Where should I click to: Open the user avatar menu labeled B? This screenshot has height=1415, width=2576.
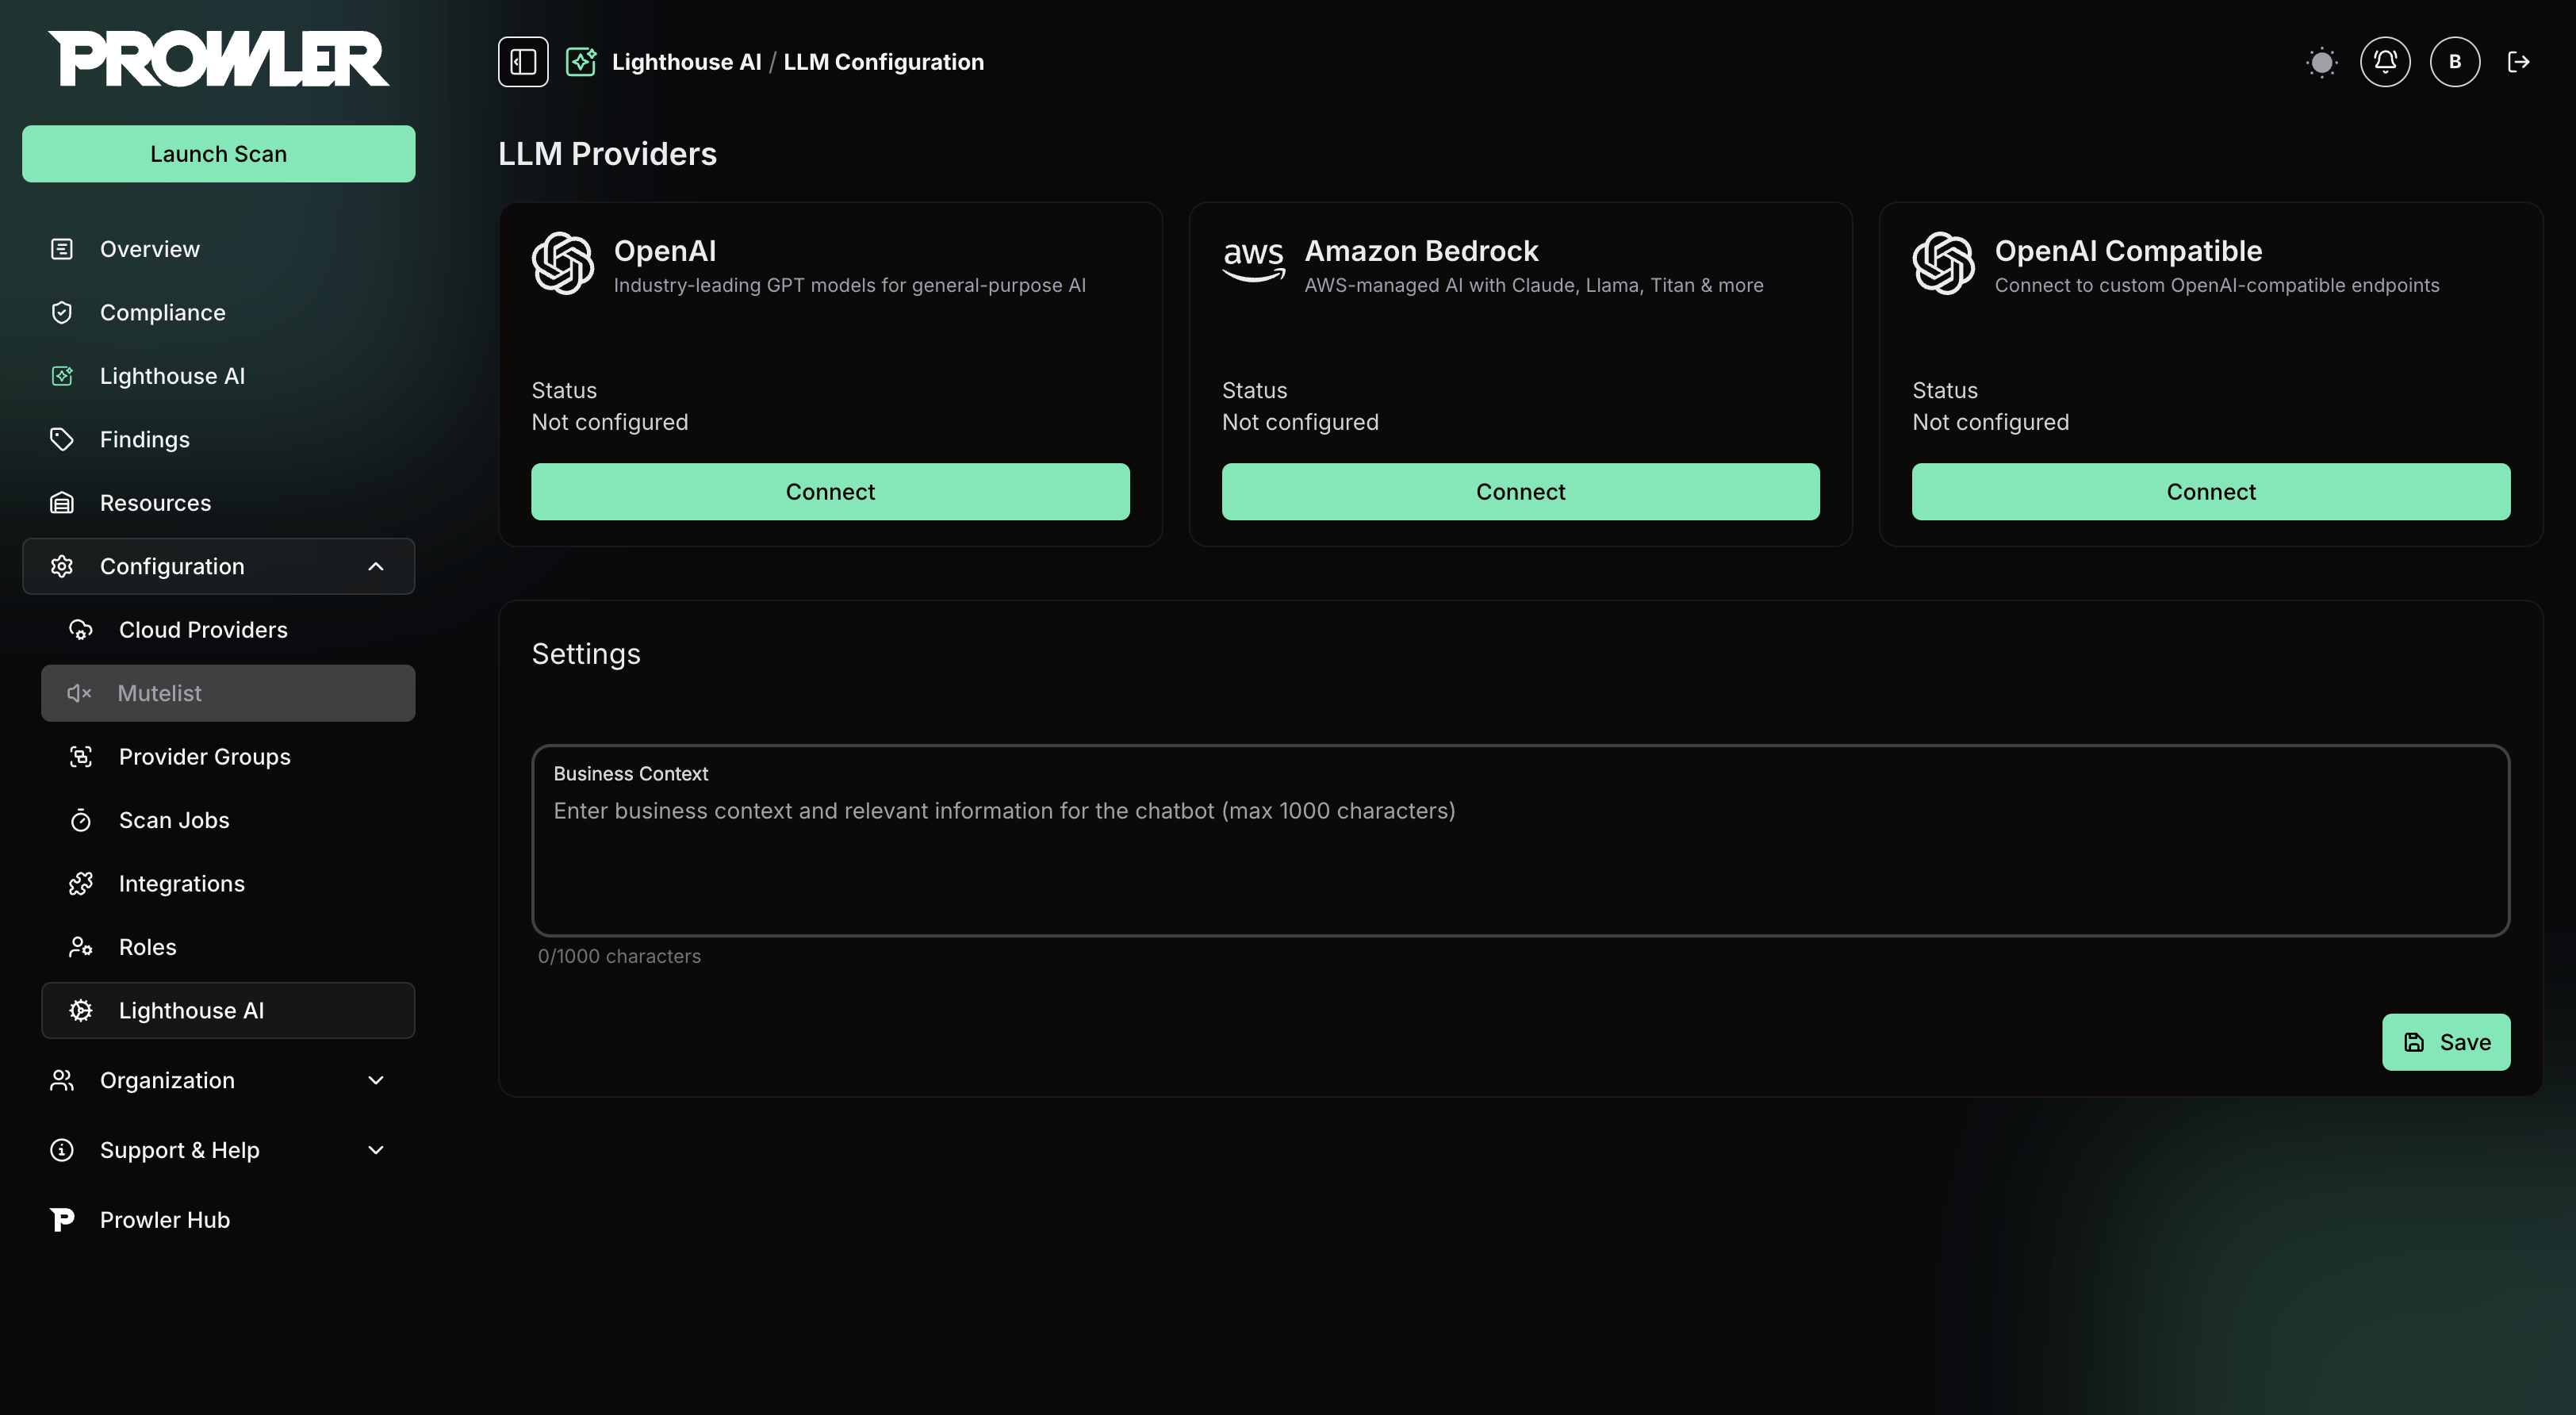[2455, 61]
